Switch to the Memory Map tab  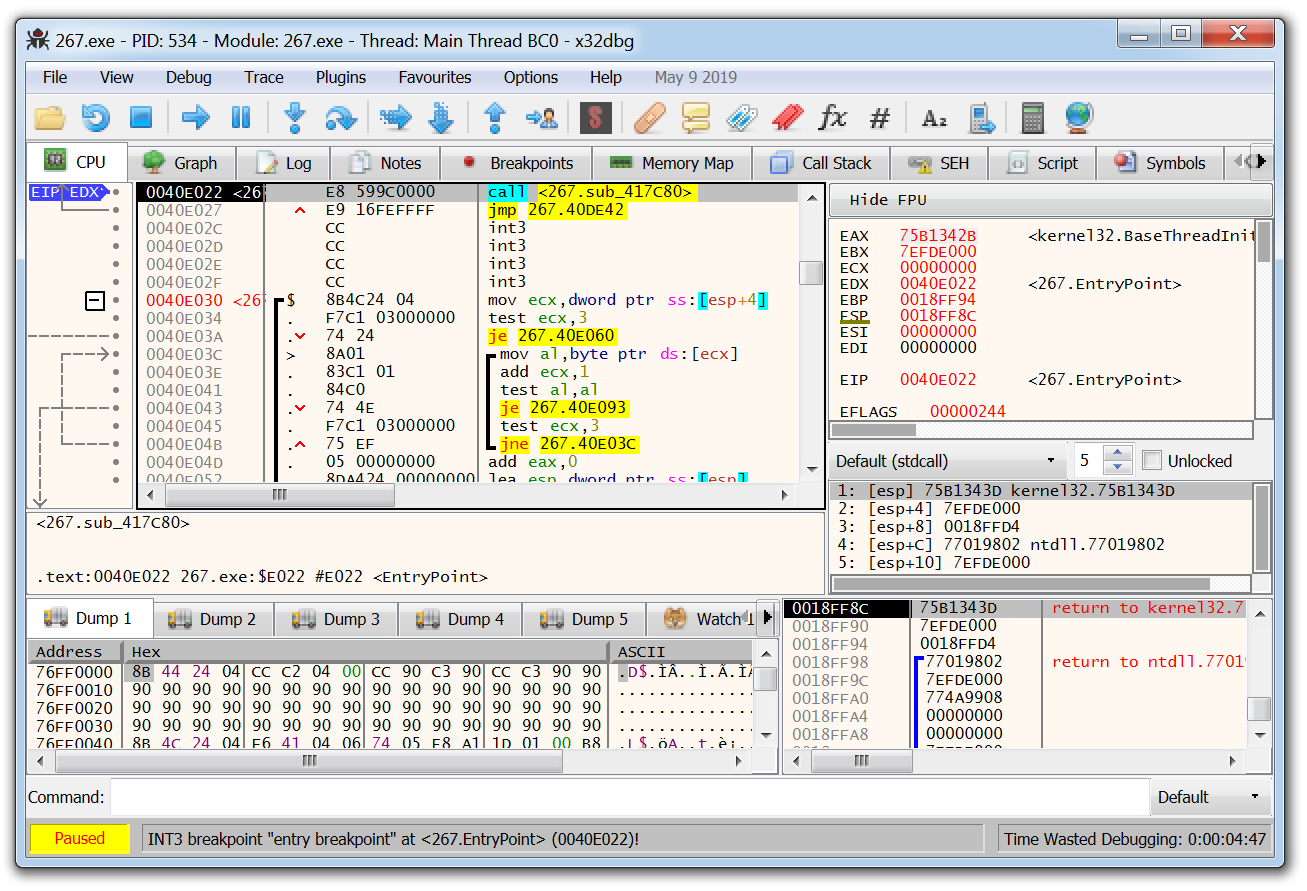coord(671,163)
